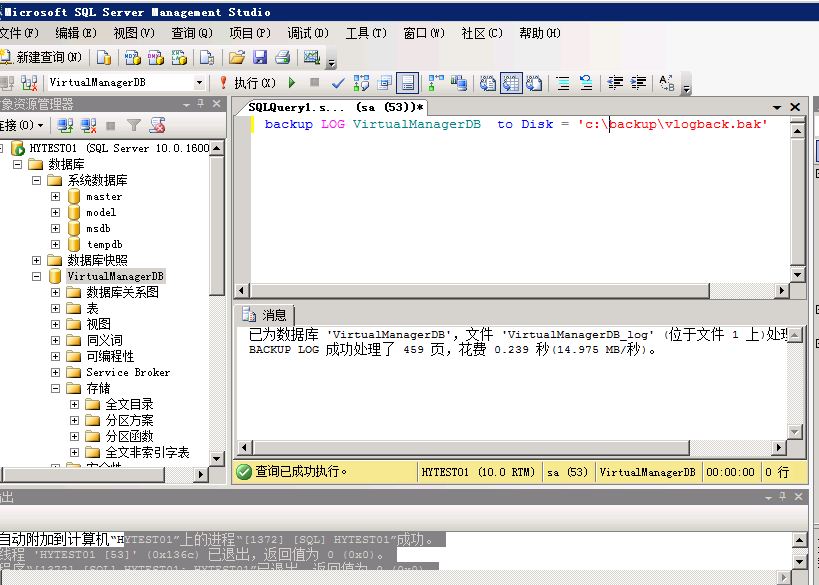Image resolution: width=819 pixels, height=585 pixels.
Task: Open the VirtualManagerDB database dropdown
Action: [x=200, y=83]
